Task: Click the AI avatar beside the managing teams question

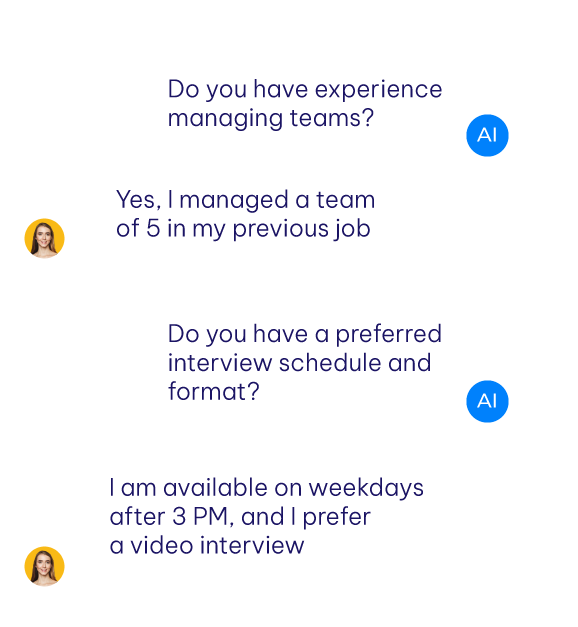Action: [x=487, y=135]
